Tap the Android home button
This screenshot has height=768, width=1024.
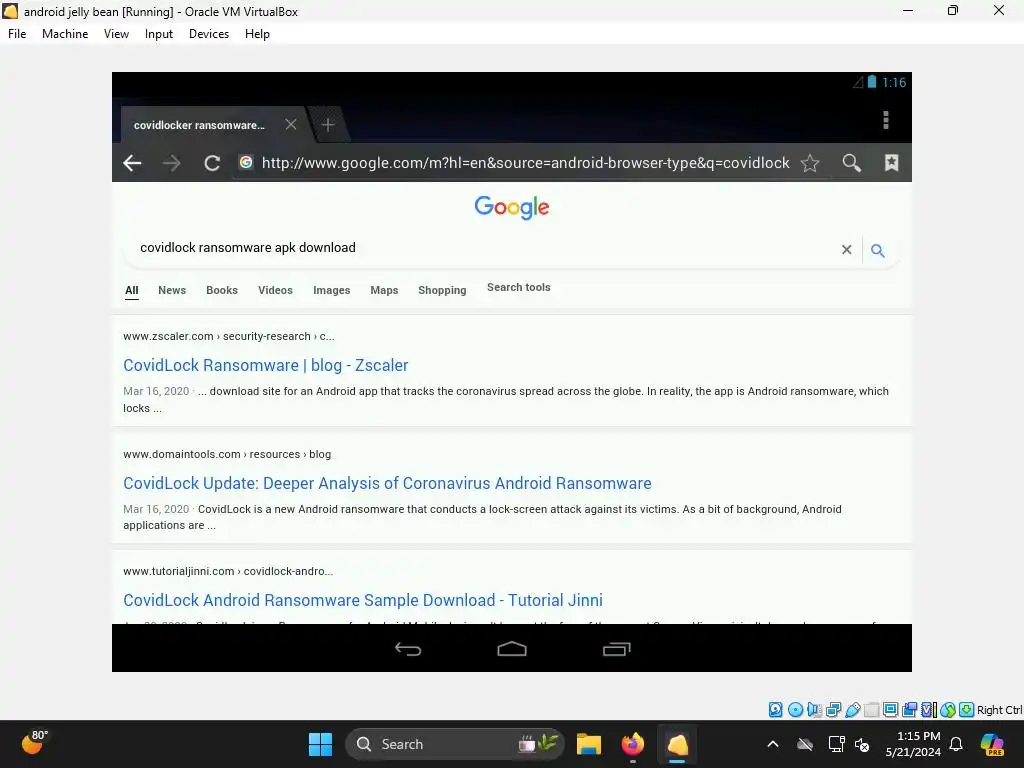(x=512, y=648)
